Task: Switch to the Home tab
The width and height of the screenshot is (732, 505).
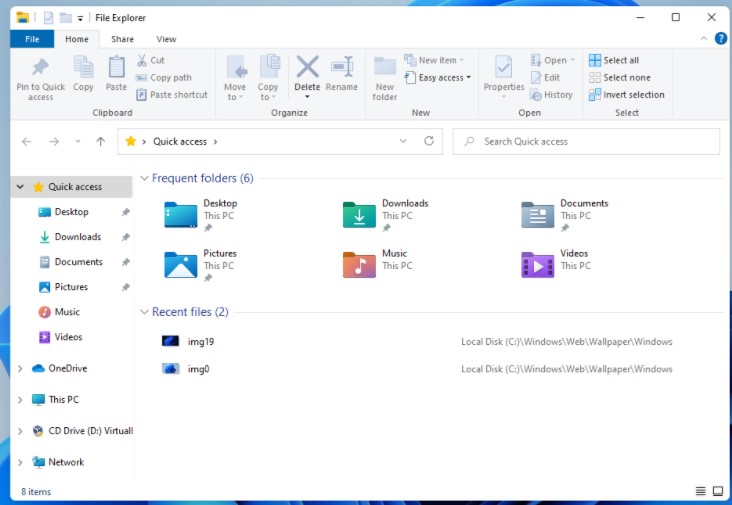Action: (77, 39)
